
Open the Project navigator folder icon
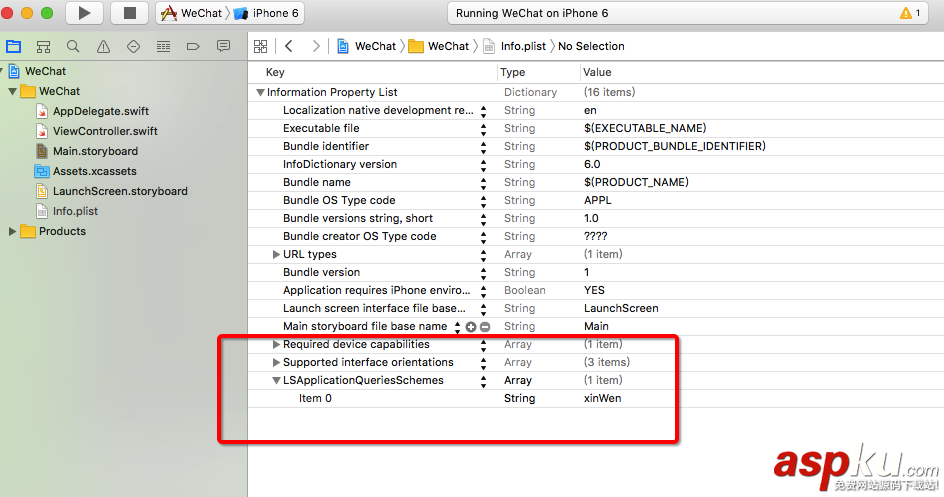[x=13, y=46]
